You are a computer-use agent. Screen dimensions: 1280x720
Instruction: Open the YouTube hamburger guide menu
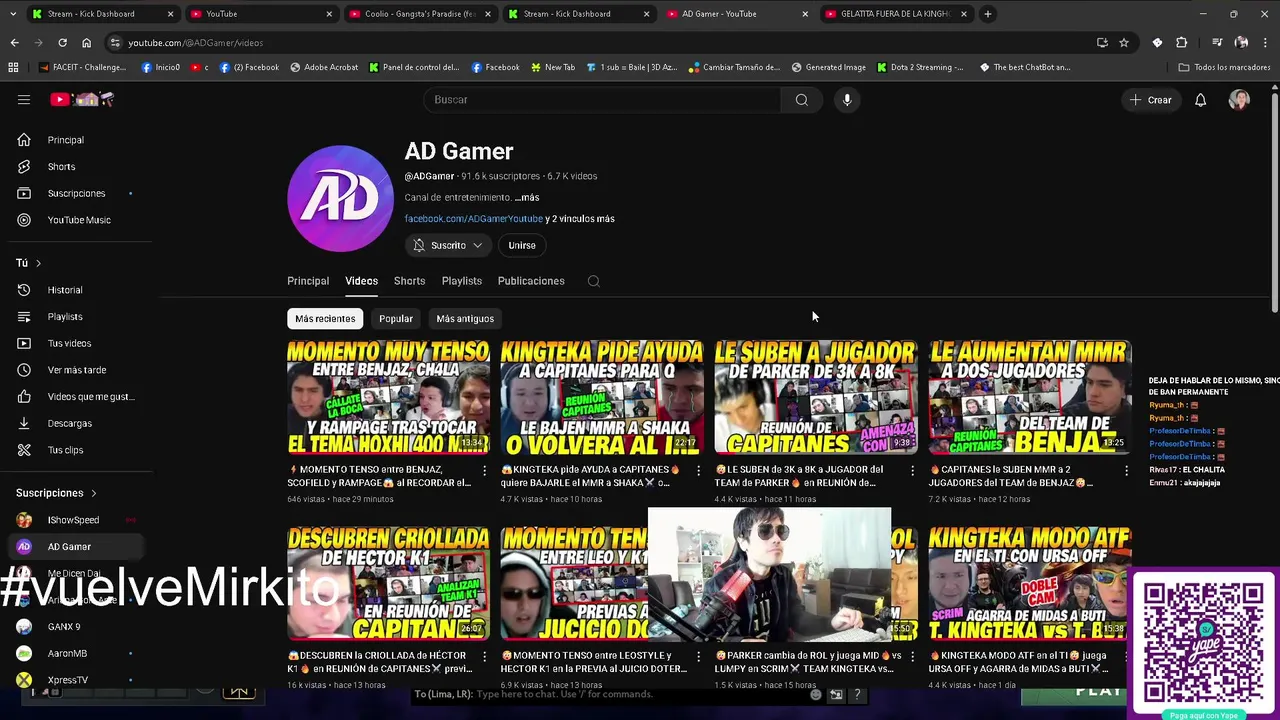[24, 100]
